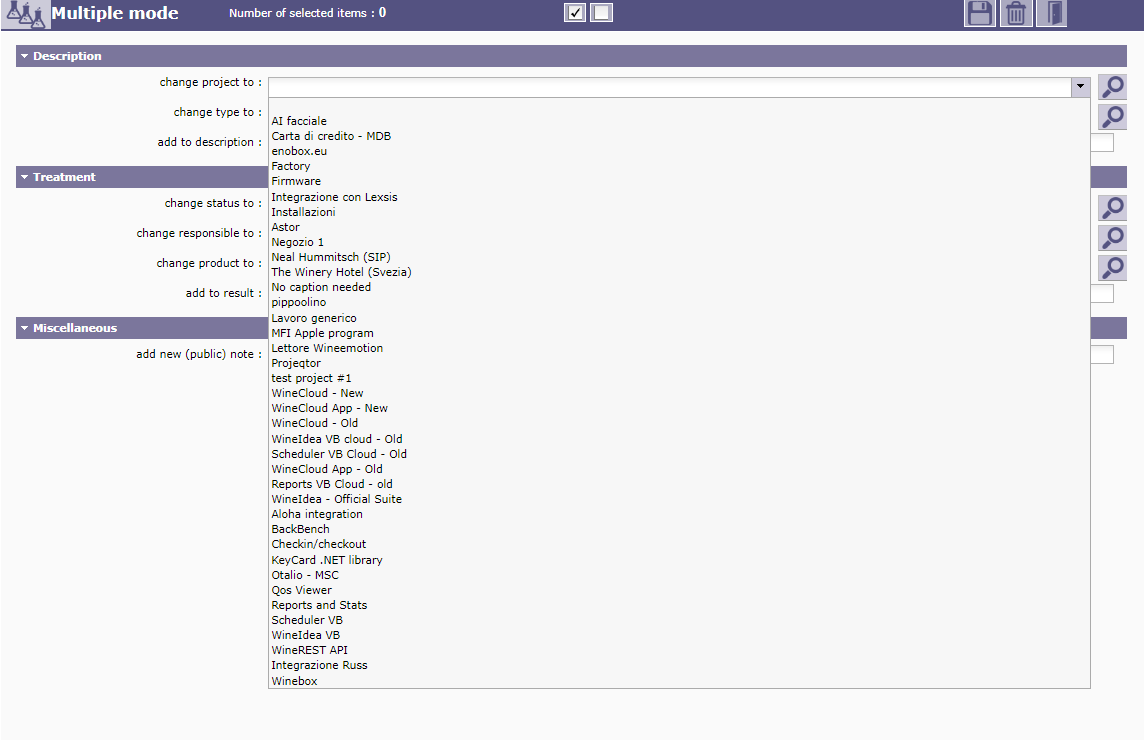The width and height of the screenshot is (1144, 740).
Task: Collapse the Treatment section
Action: (x=142, y=177)
